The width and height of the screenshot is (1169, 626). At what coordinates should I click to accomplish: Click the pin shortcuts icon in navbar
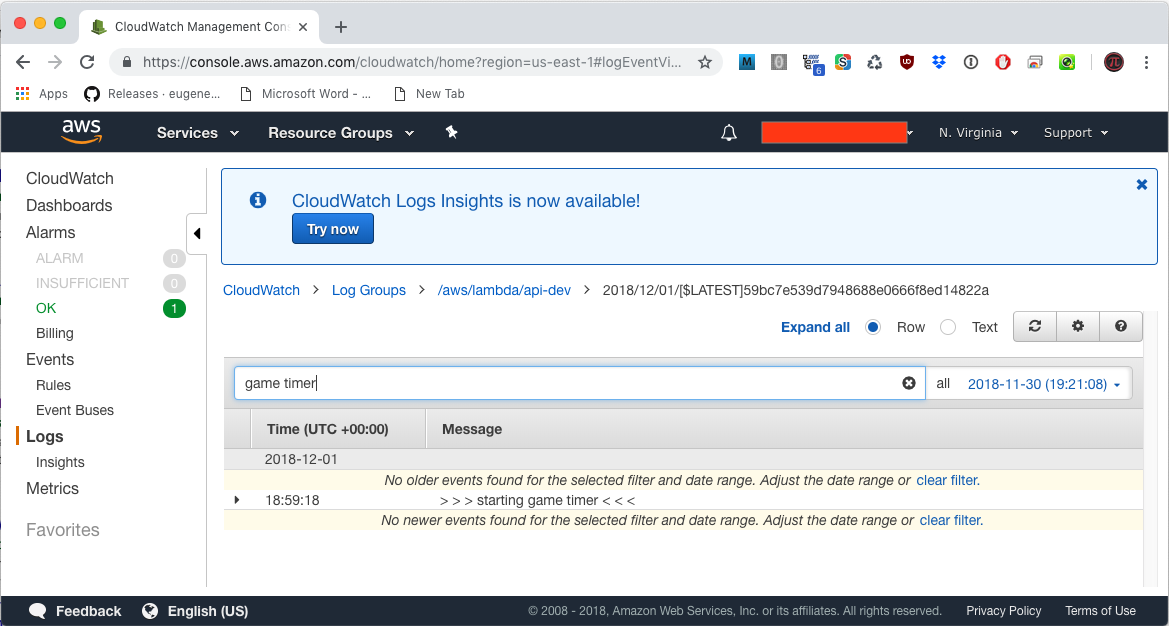[x=451, y=133]
